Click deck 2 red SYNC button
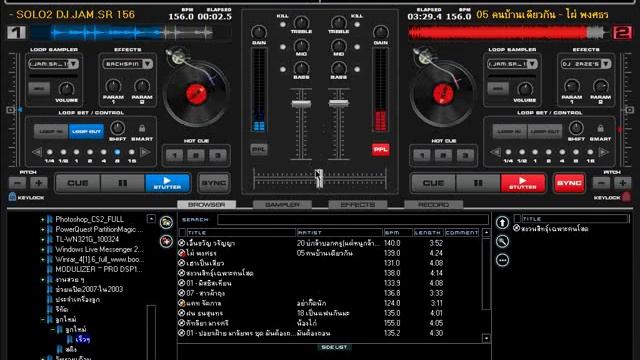 (569, 183)
